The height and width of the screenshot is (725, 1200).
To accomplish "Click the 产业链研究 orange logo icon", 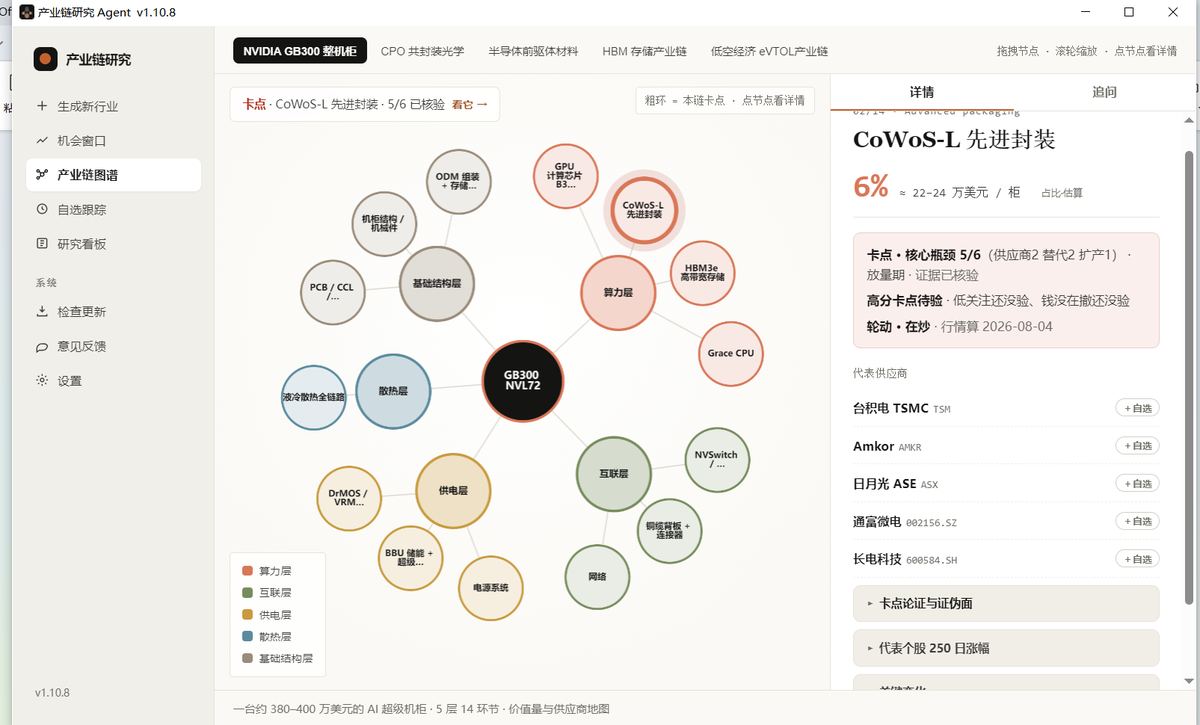I will click(x=45, y=59).
